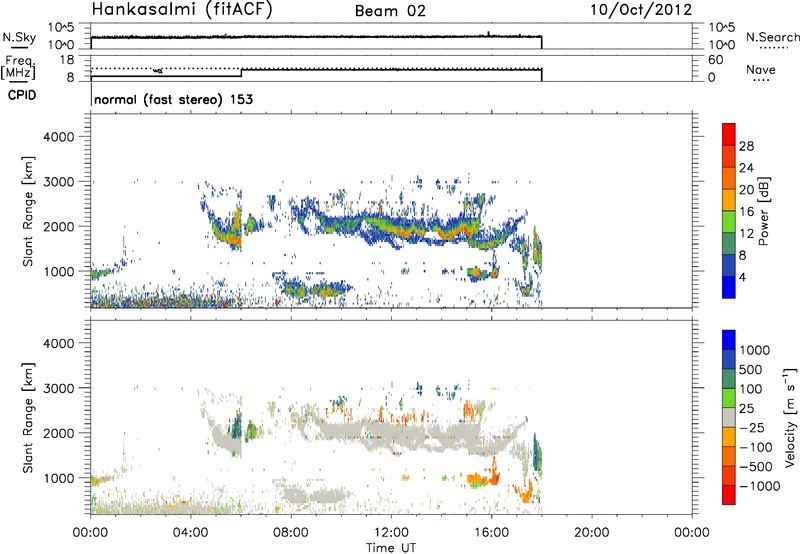
Task: Click the '-25' label on Velocity color bar
Action: pos(752,428)
